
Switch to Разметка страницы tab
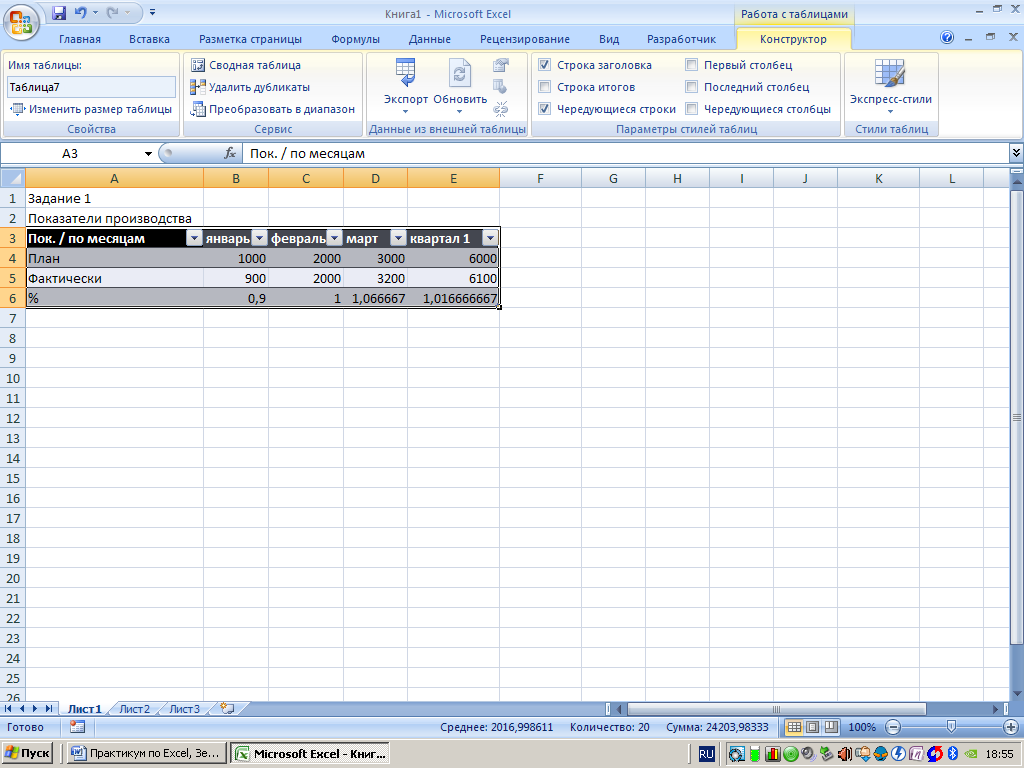pos(250,39)
